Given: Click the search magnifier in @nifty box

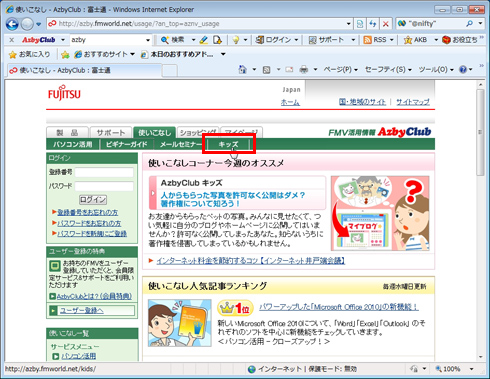Looking at the screenshot, I should [x=469, y=23].
